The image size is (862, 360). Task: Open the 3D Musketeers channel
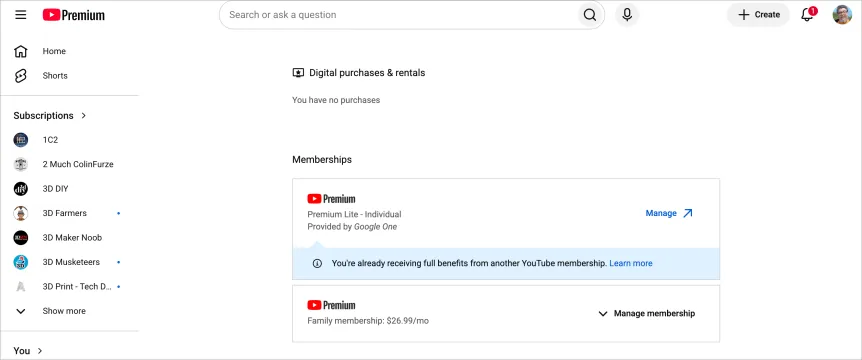[x=70, y=262]
